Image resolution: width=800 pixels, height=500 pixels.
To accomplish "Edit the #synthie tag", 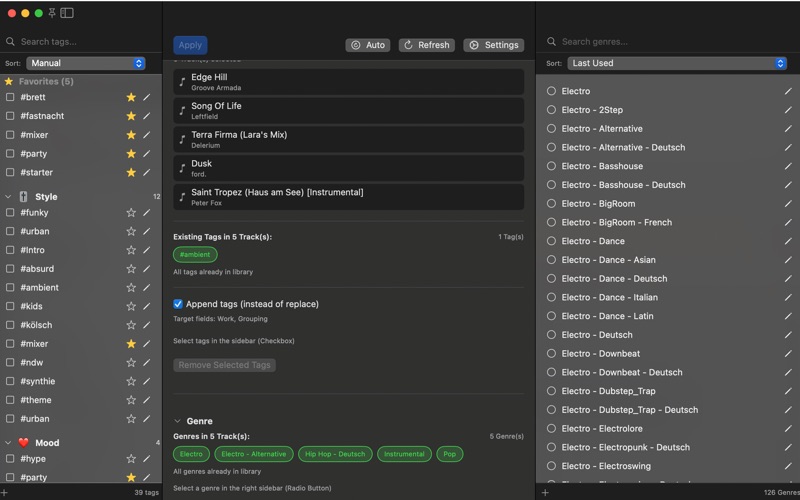I will coord(146,381).
